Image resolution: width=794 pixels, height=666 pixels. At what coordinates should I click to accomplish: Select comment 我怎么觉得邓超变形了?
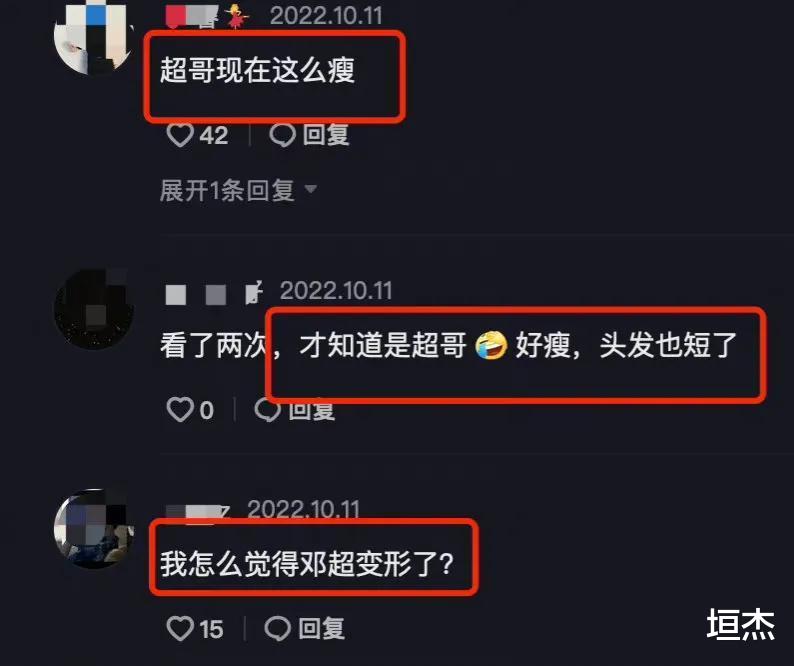click(307, 564)
